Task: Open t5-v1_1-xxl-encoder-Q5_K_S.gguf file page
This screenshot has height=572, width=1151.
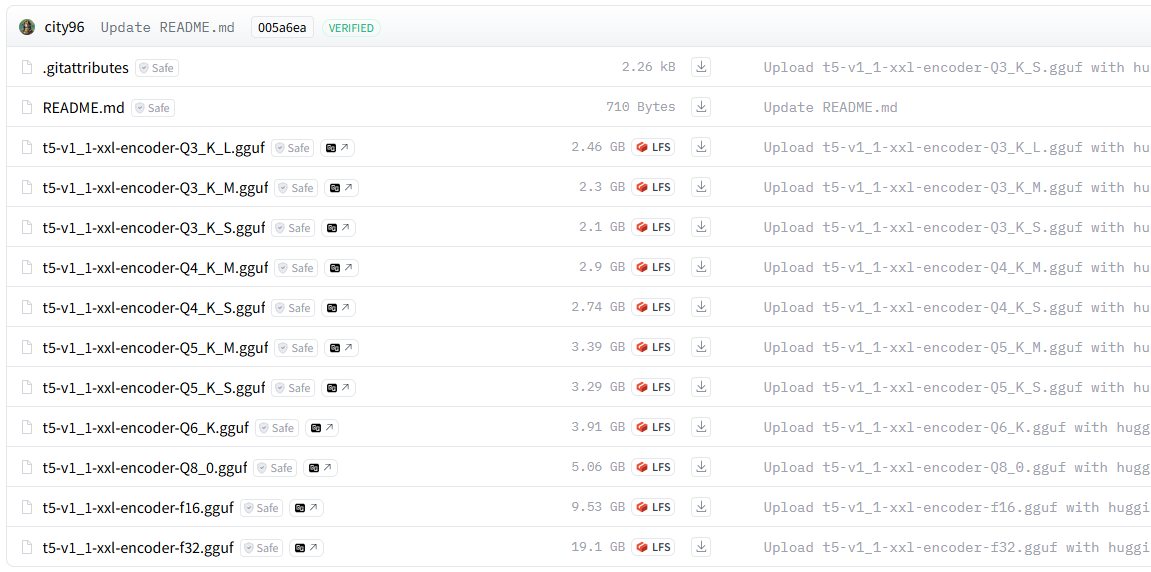Action: 153,388
